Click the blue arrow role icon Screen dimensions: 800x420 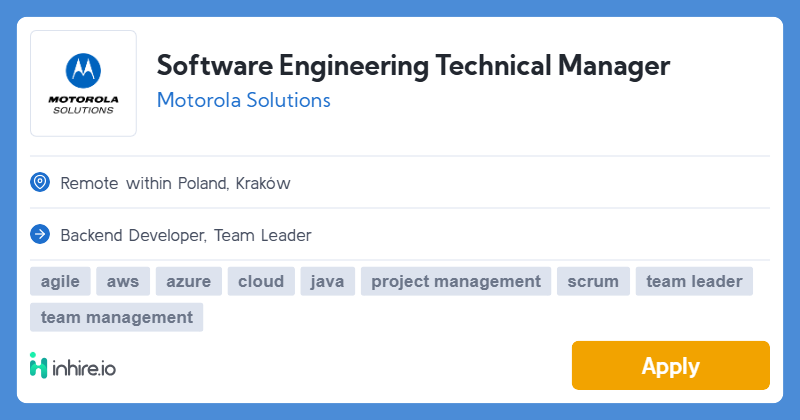40,234
